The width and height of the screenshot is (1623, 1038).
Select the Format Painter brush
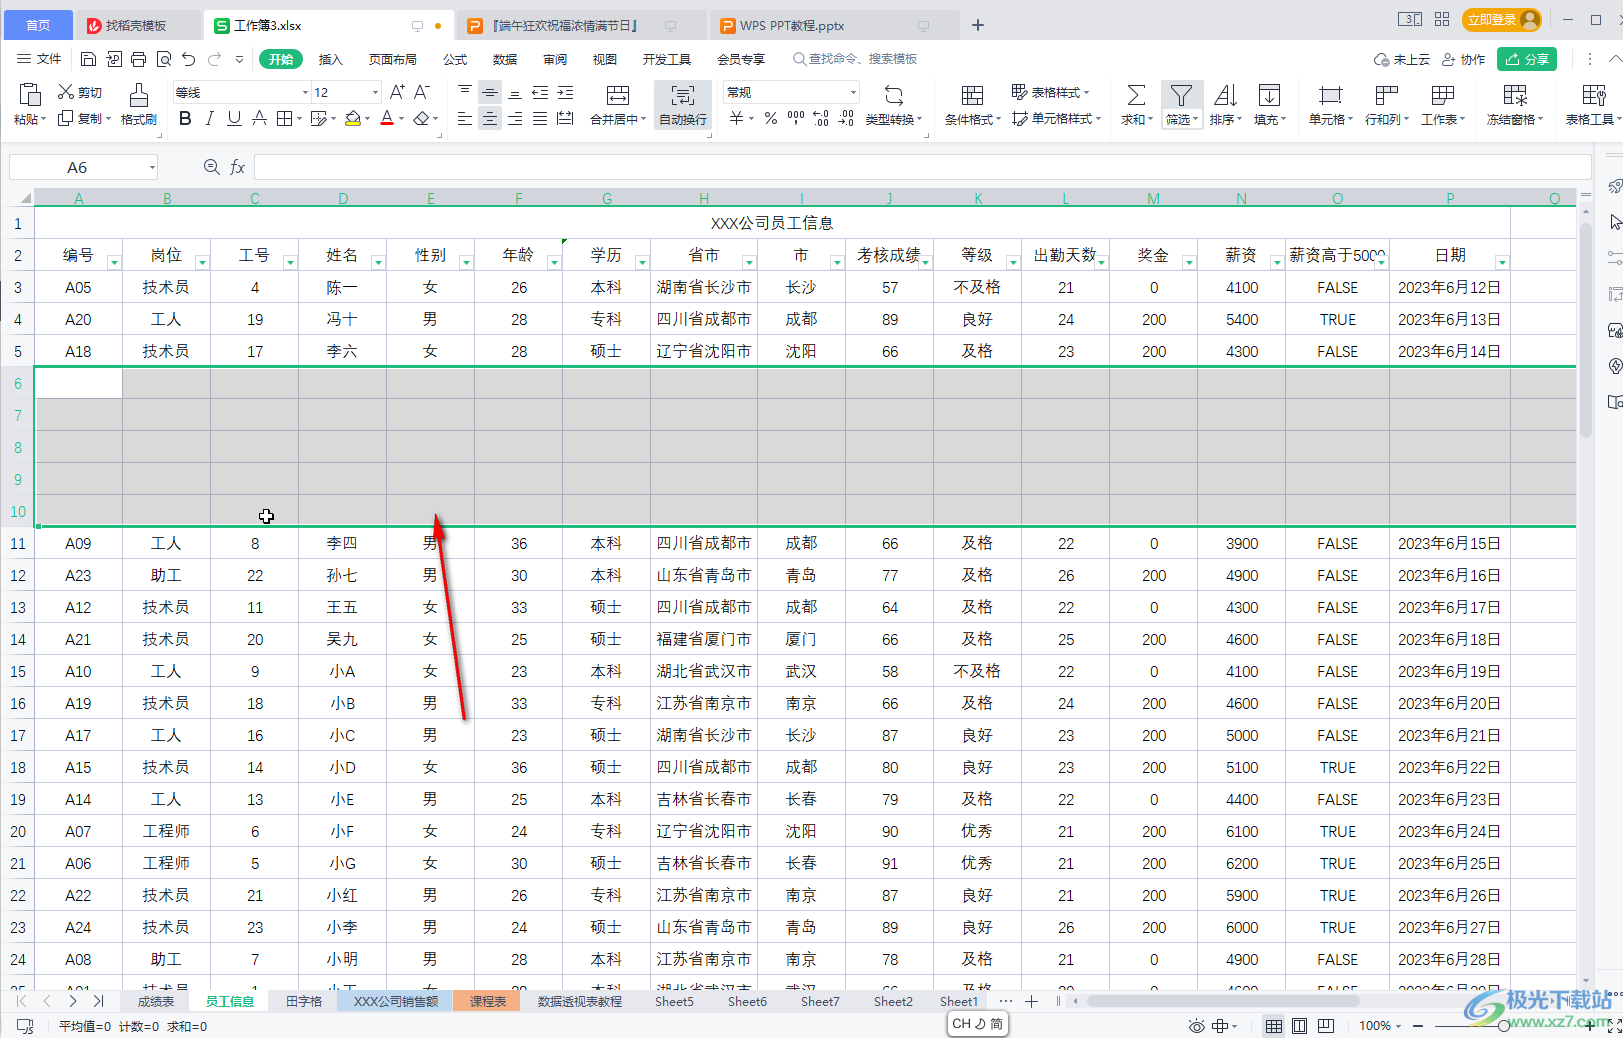tap(139, 95)
